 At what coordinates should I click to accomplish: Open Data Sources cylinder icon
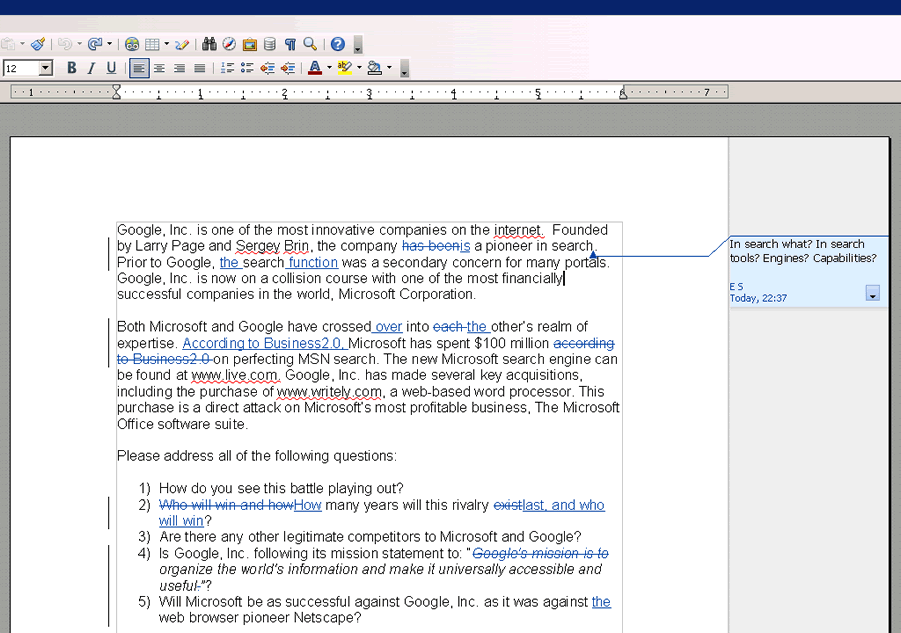point(269,44)
